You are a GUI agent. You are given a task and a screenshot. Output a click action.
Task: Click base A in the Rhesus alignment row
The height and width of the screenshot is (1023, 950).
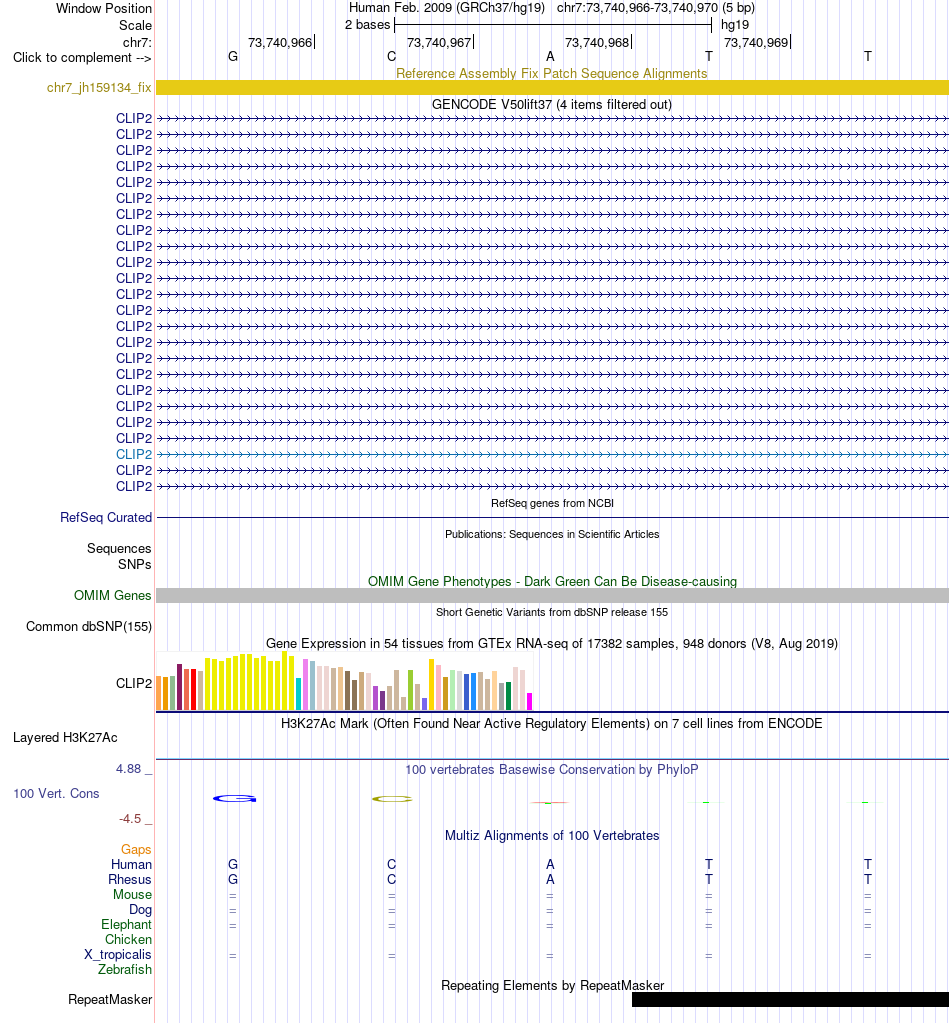(550, 879)
